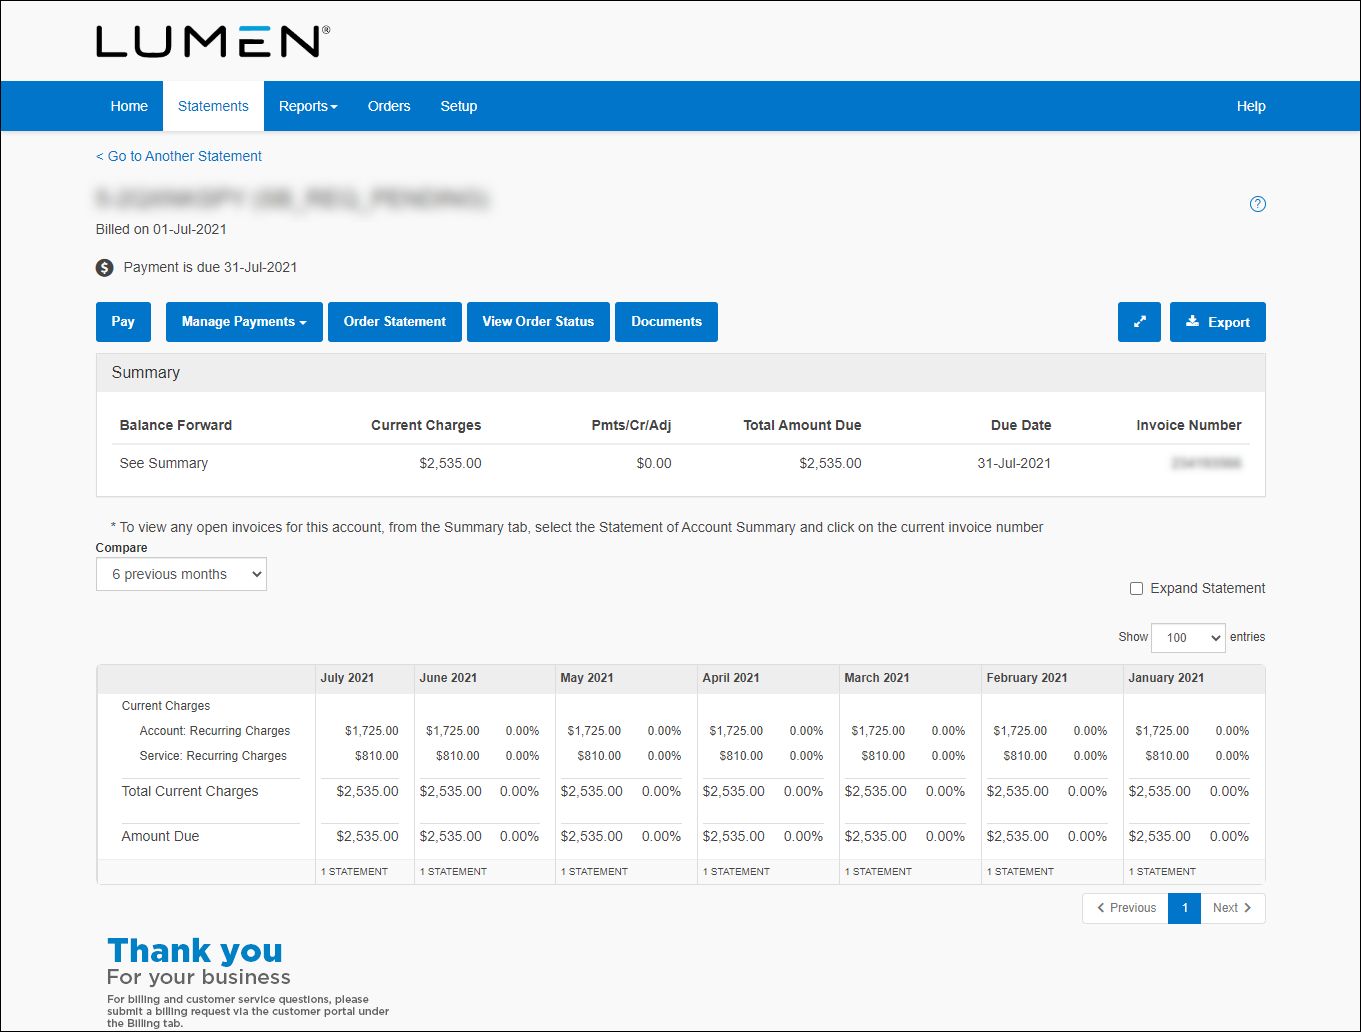Click the Lumen logo
Viewport: 1361px width, 1032px height.
click(213, 41)
